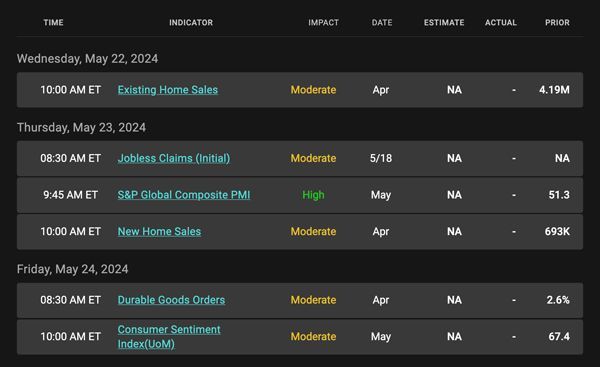Select the 5/18 date for Jobless Claims

(381, 158)
